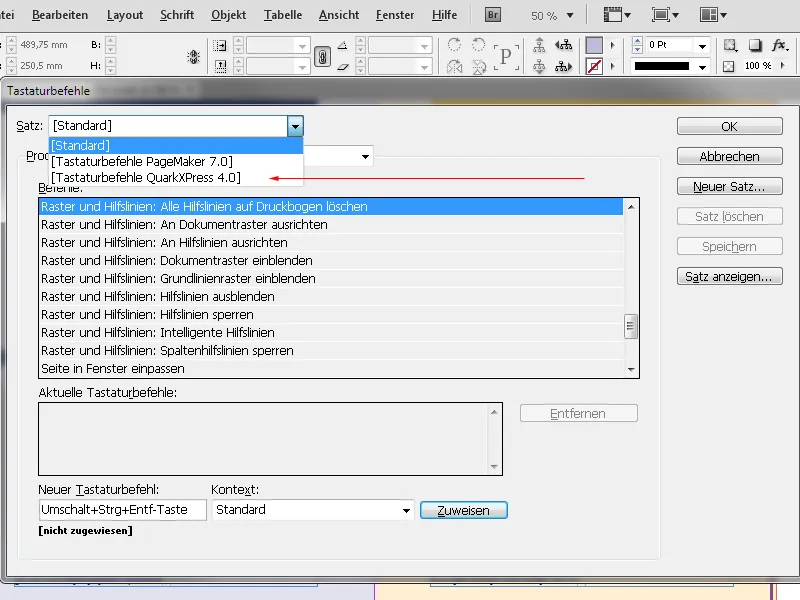This screenshot has height=600, width=800.
Task: Click the stroke color swatch with red slash
Action: (594, 66)
